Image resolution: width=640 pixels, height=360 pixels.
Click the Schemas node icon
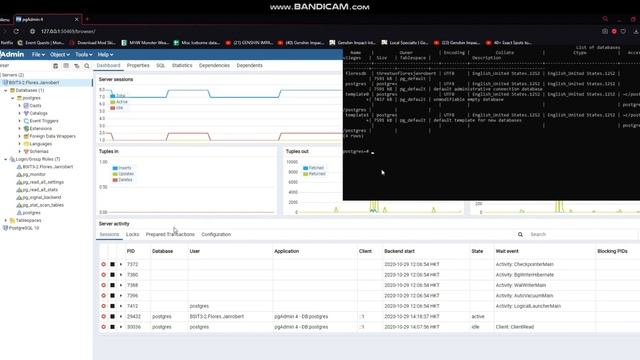click(x=26, y=151)
